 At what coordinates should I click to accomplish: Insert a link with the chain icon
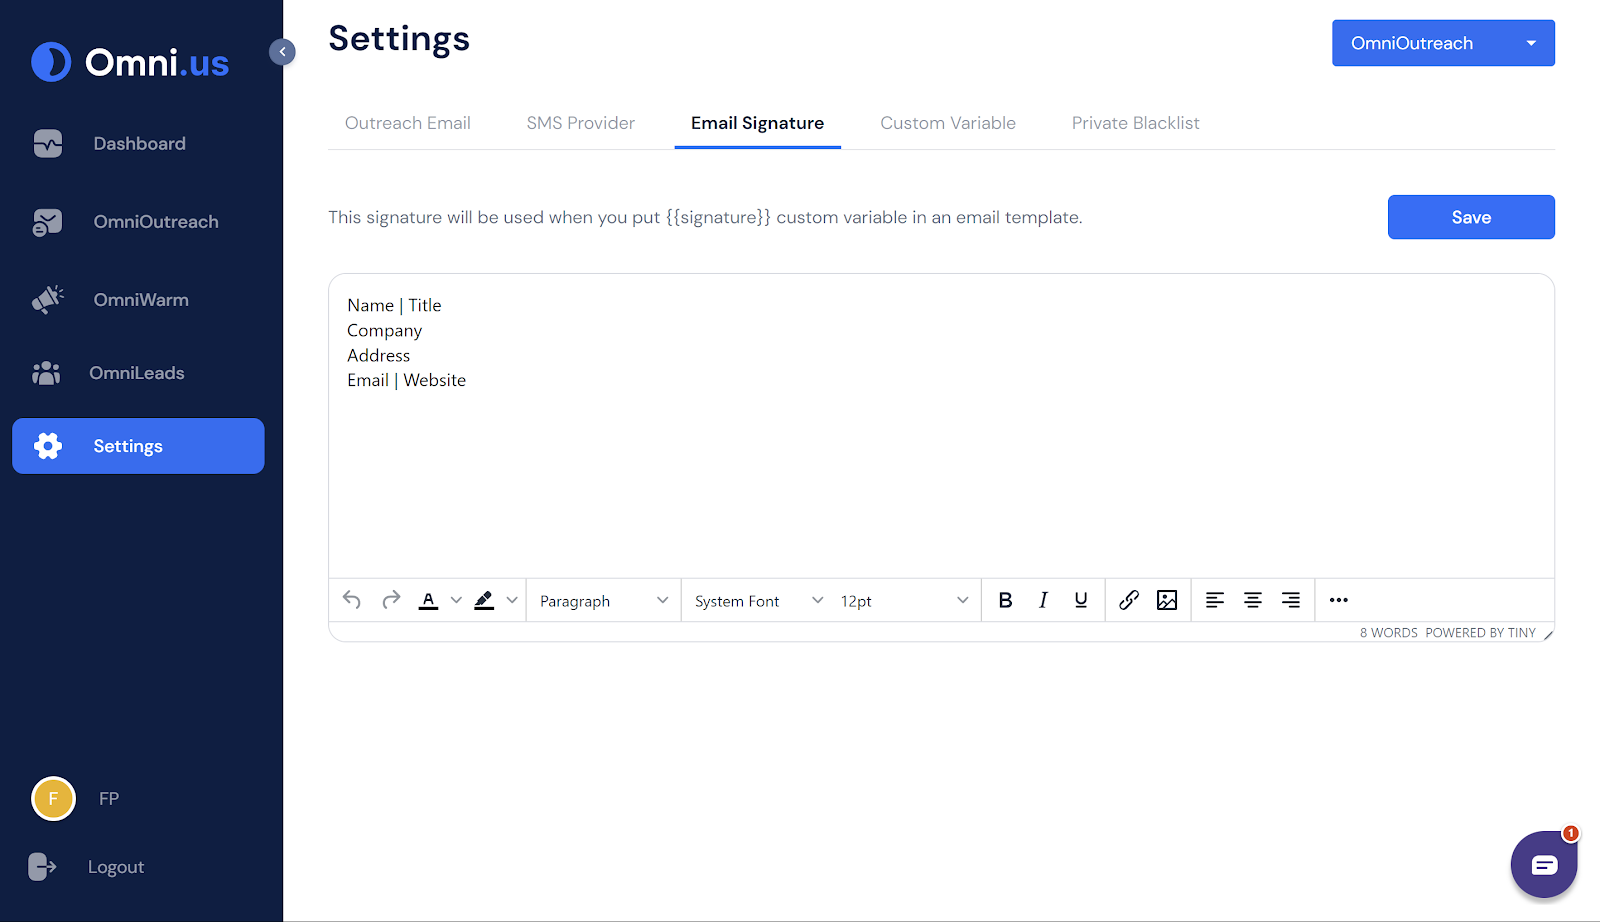(x=1129, y=600)
